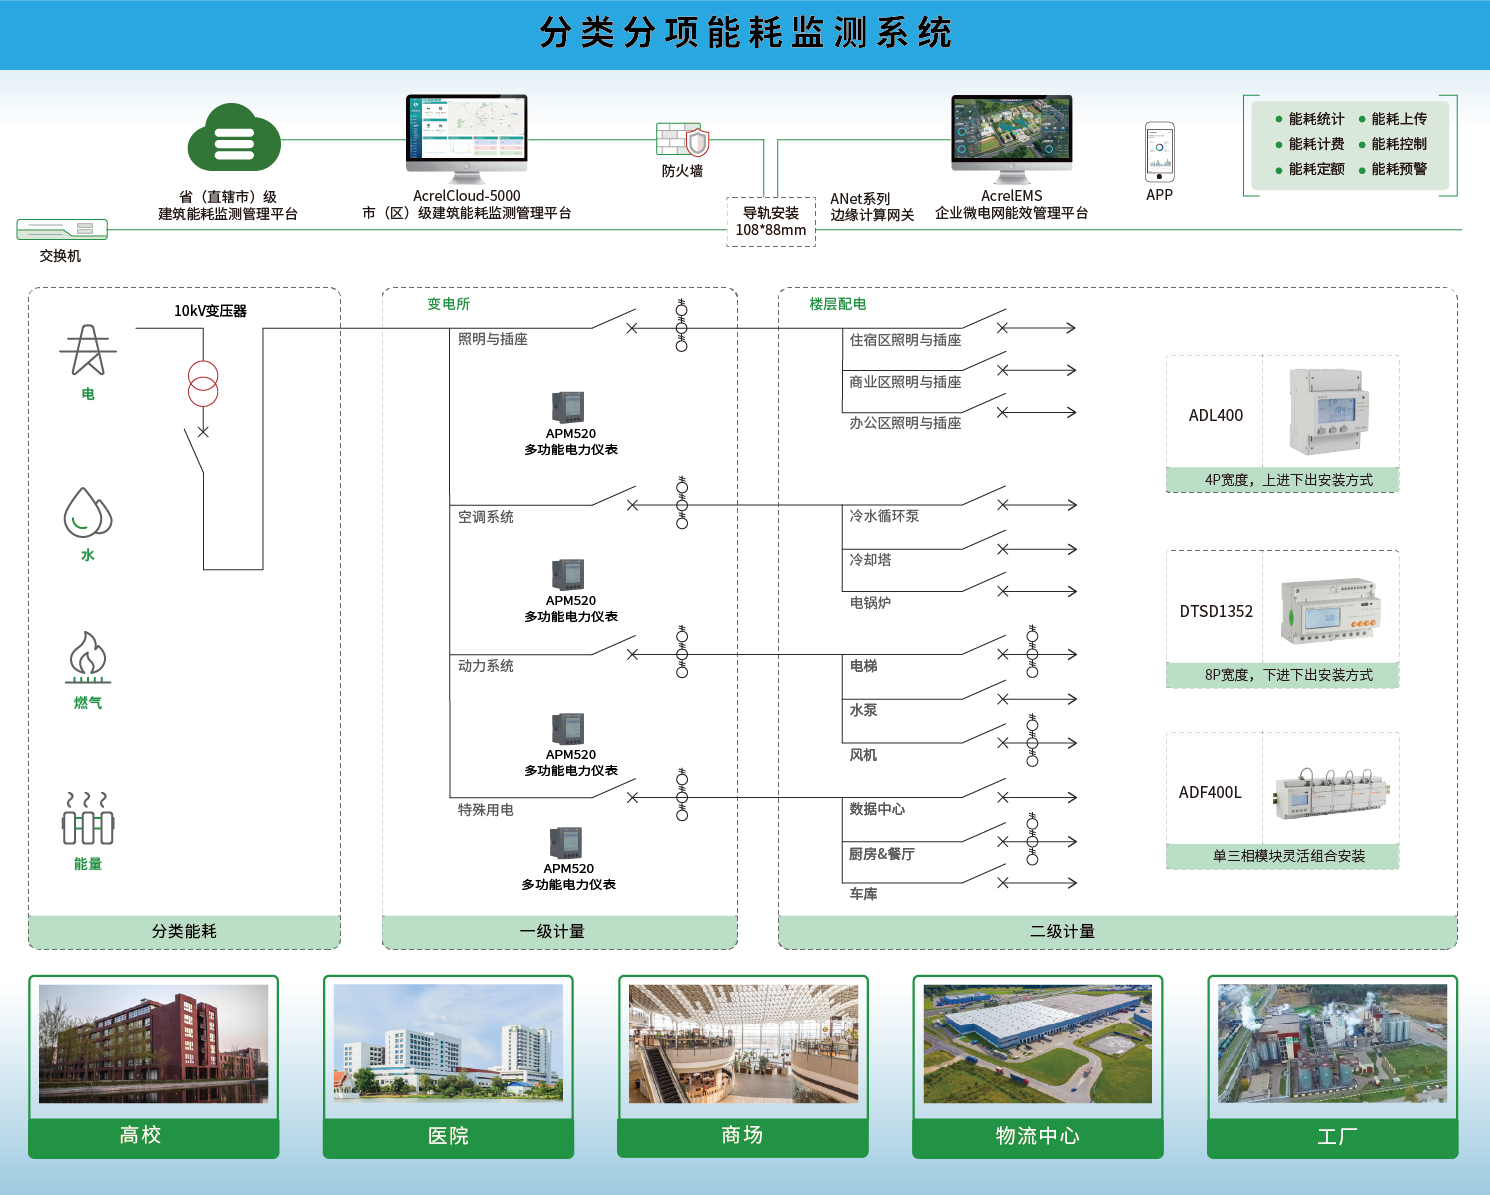Click APM520 meter under 动力系统

[567, 728]
